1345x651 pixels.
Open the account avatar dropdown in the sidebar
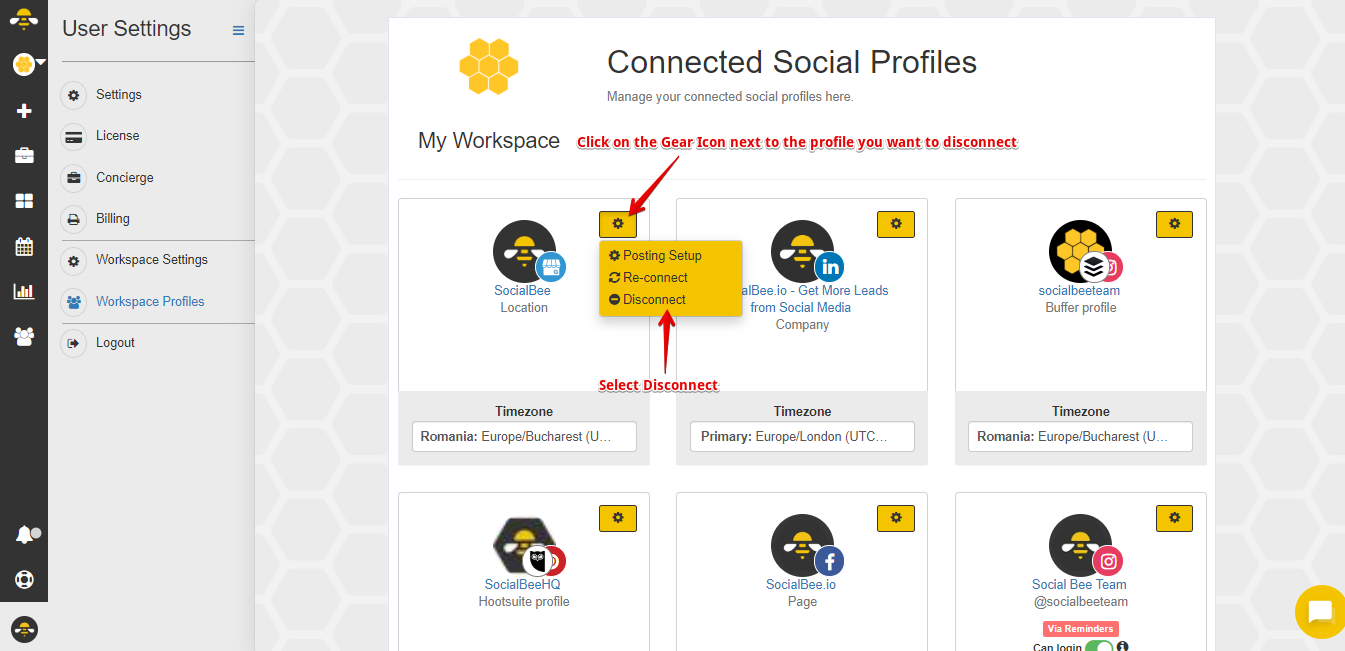pyautogui.click(x=28, y=65)
